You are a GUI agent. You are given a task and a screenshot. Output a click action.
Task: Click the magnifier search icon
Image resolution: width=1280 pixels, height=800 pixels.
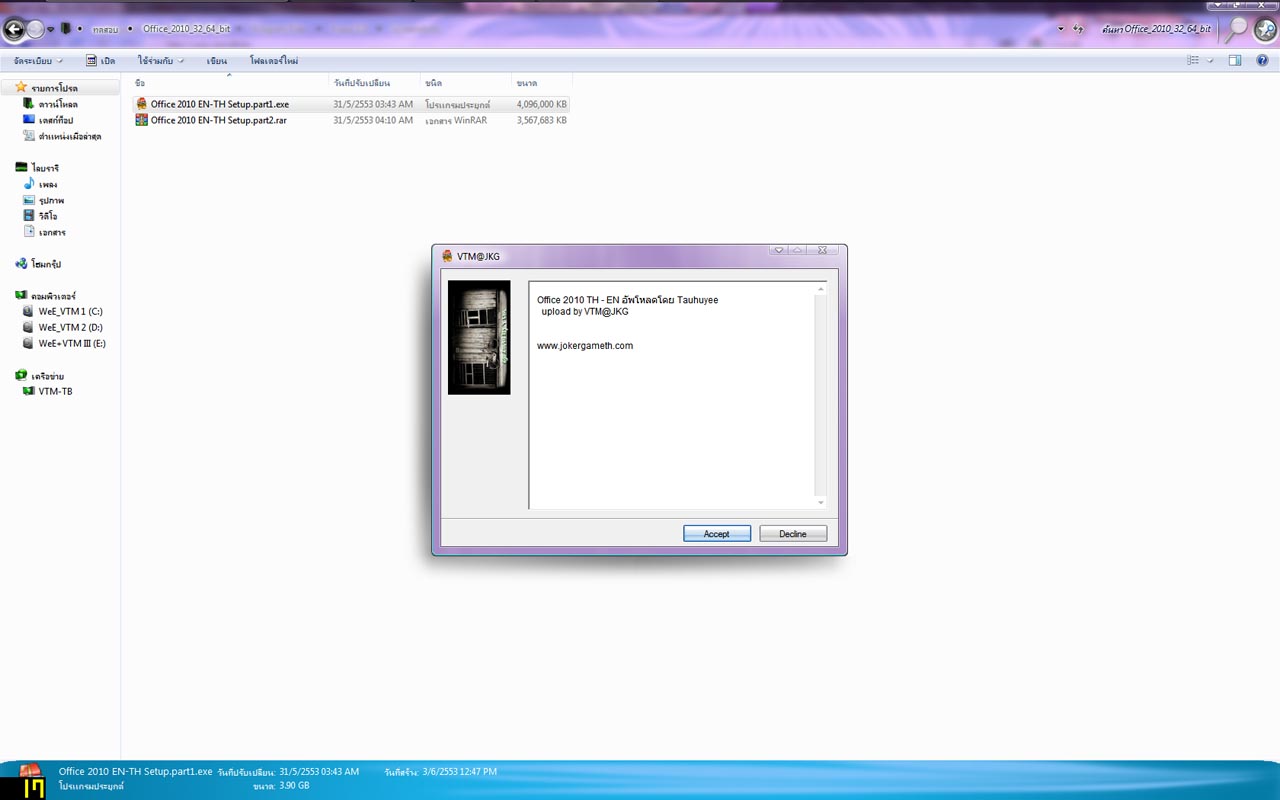[x=1237, y=29]
